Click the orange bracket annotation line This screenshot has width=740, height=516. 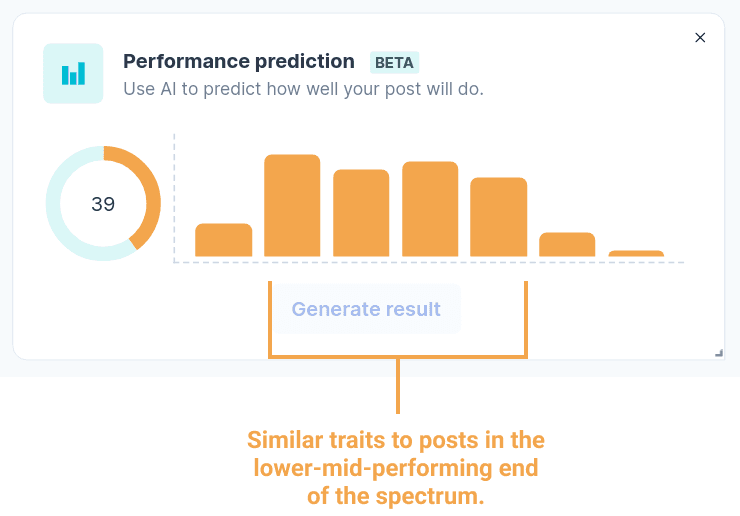398,356
